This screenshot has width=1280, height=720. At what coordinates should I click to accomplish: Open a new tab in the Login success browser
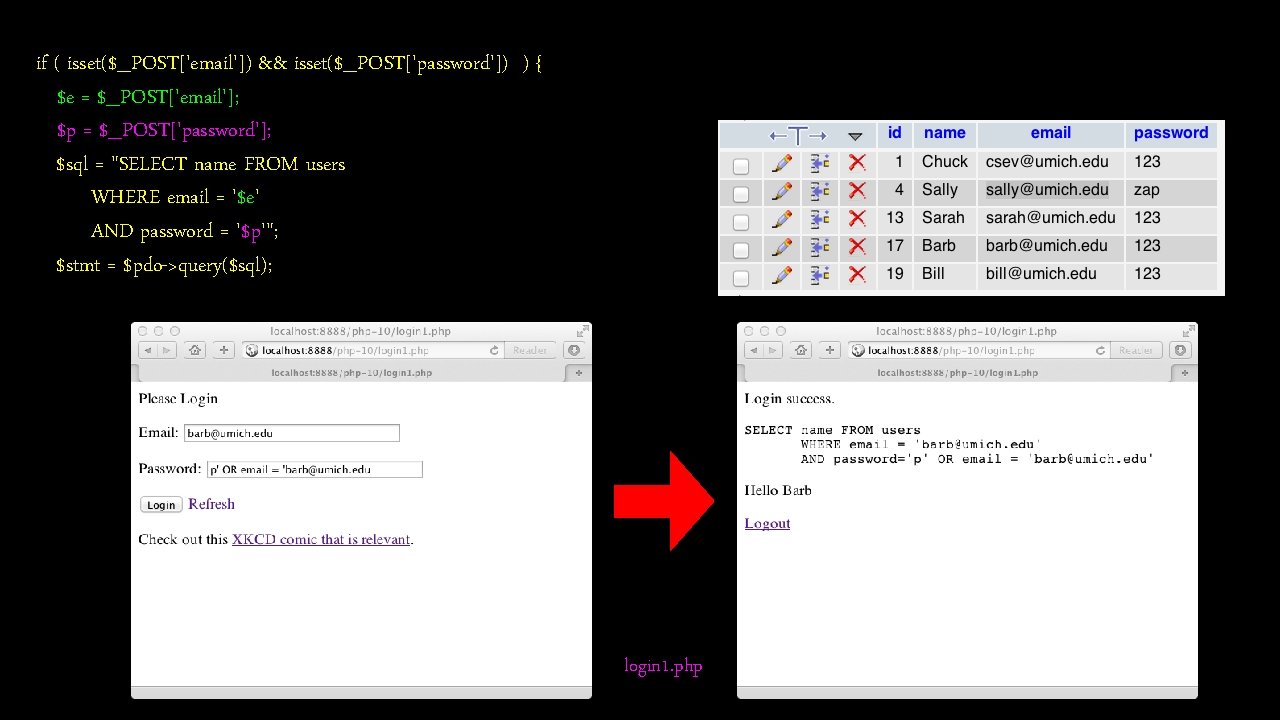coord(1184,373)
